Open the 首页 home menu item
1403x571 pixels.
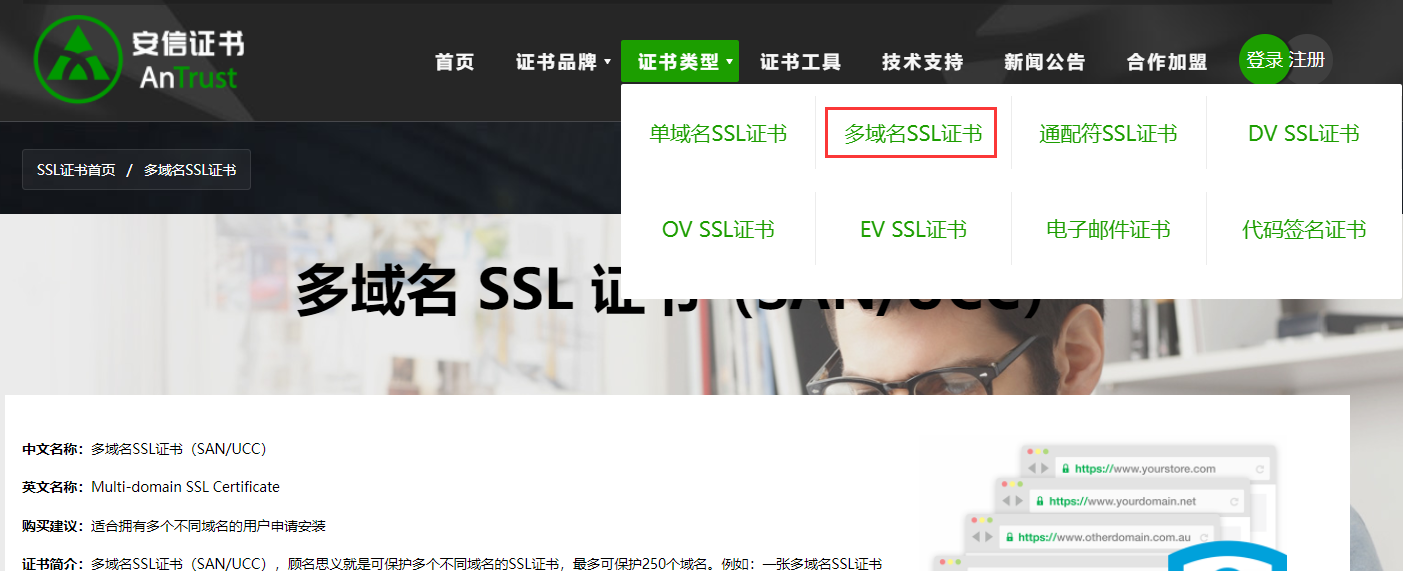tap(455, 62)
